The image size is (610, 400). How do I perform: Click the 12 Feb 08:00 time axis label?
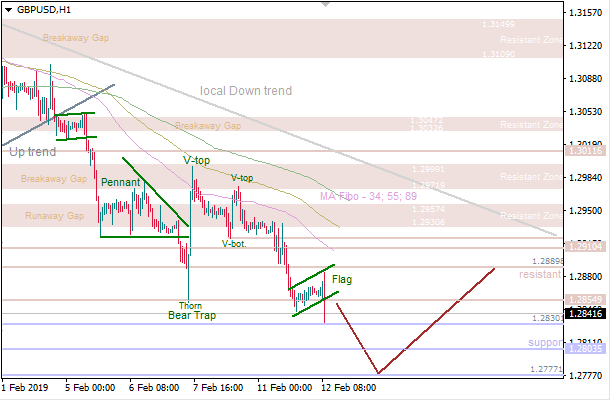coord(347,387)
